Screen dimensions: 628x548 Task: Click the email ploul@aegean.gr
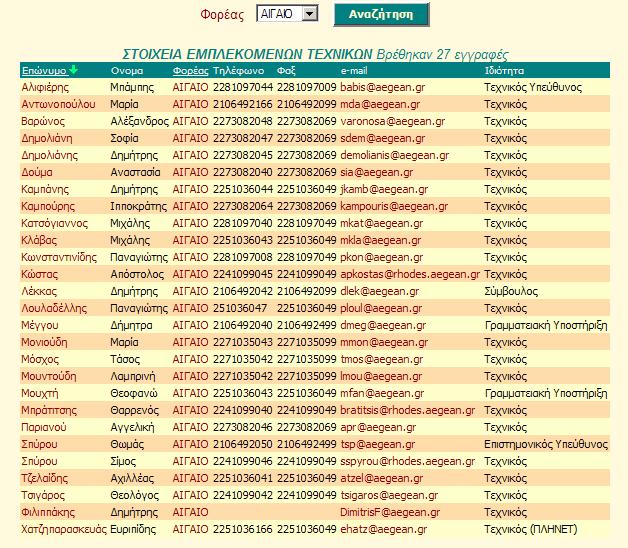(x=381, y=308)
